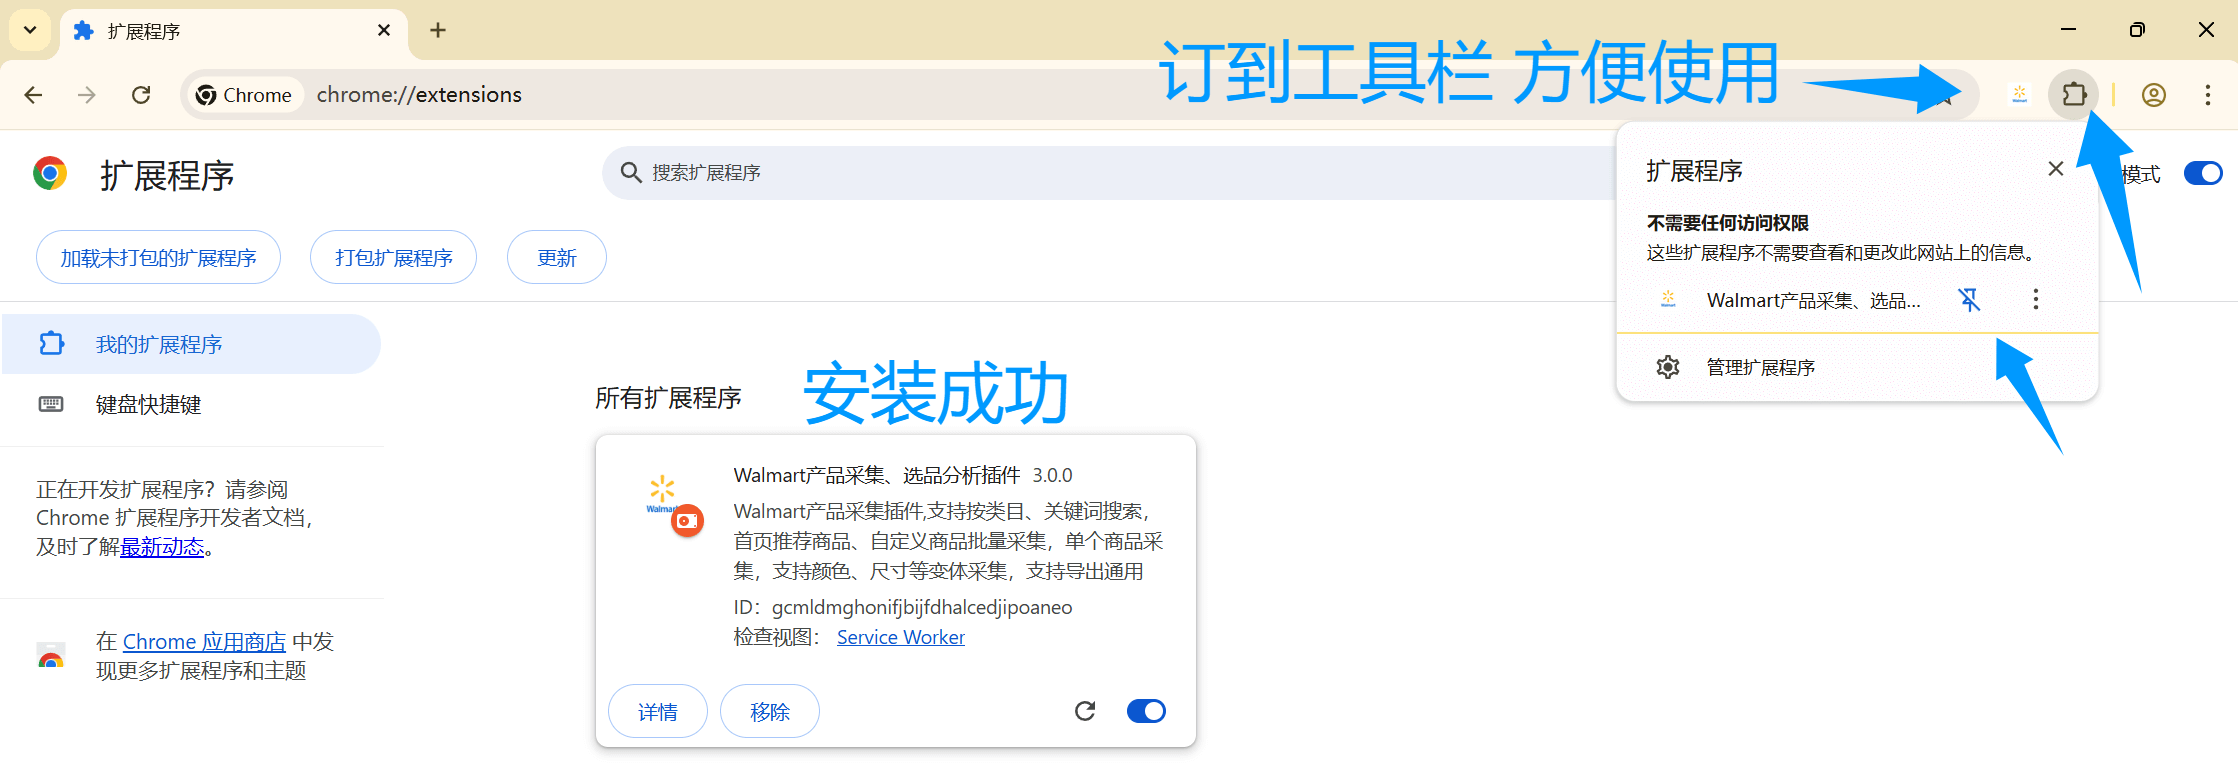The height and width of the screenshot is (779, 2238).
Task: Click the extension ID text gcmldmghonifjbijfdhalcedjipoaneo
Action: [x=922, y=607]
